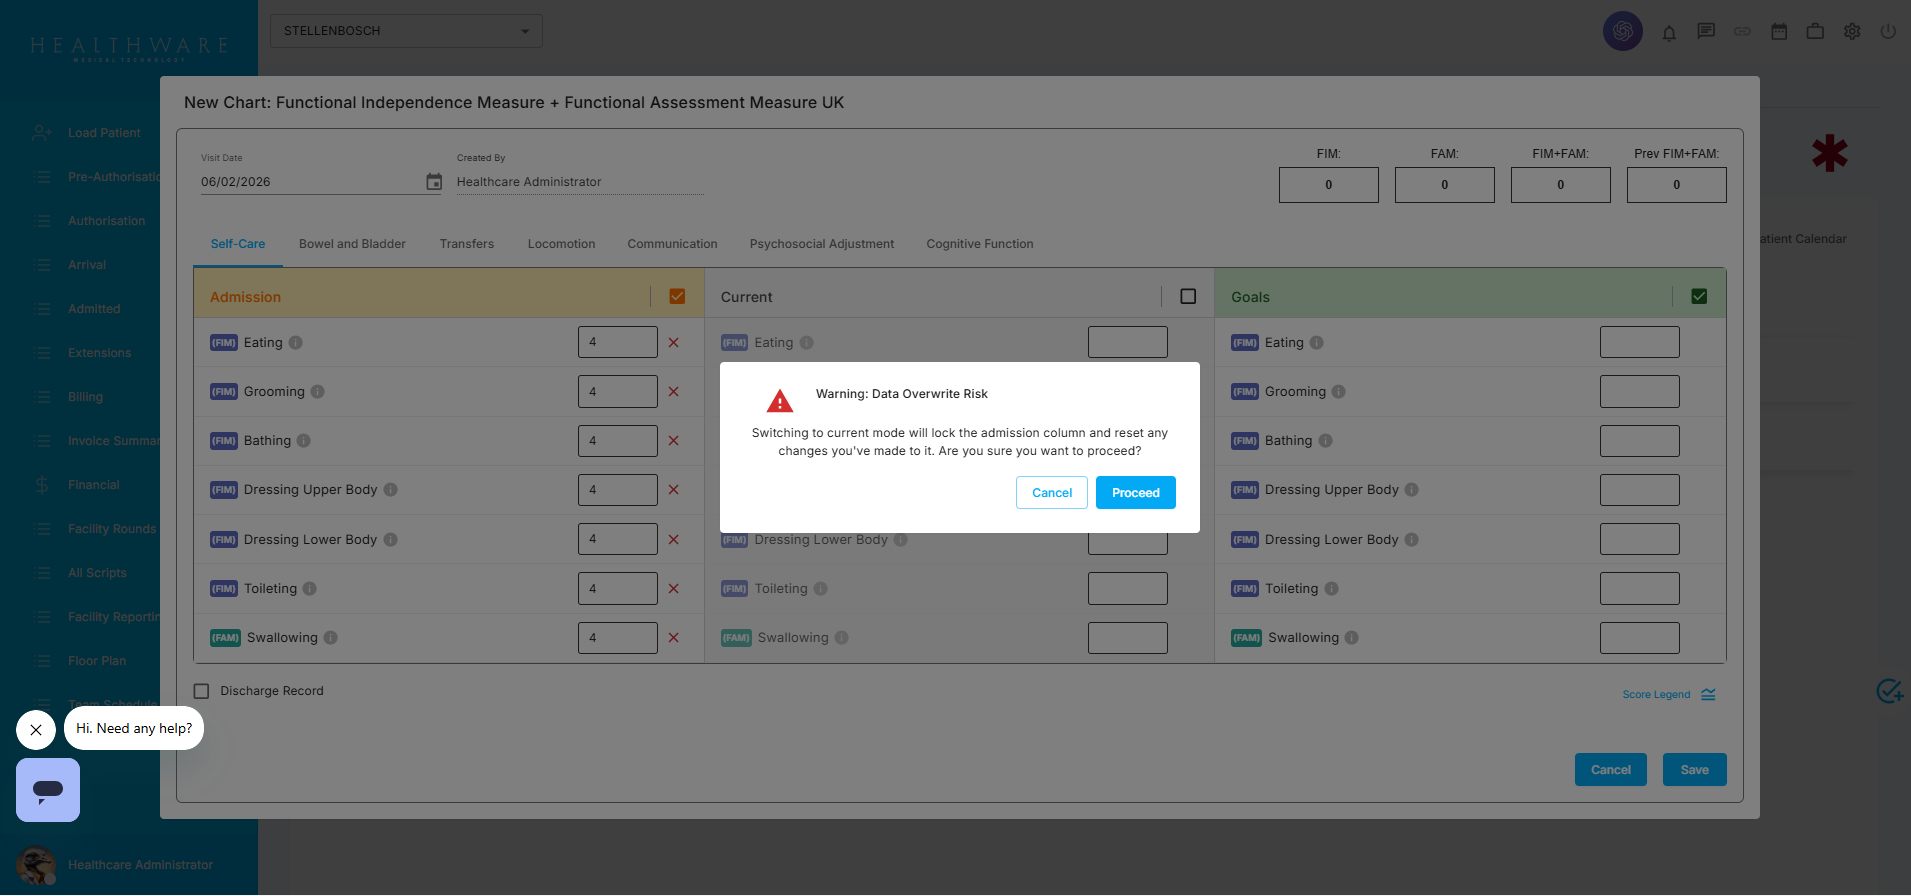Switch to the Bowel and Bladder tab

(x=352, y=244)
